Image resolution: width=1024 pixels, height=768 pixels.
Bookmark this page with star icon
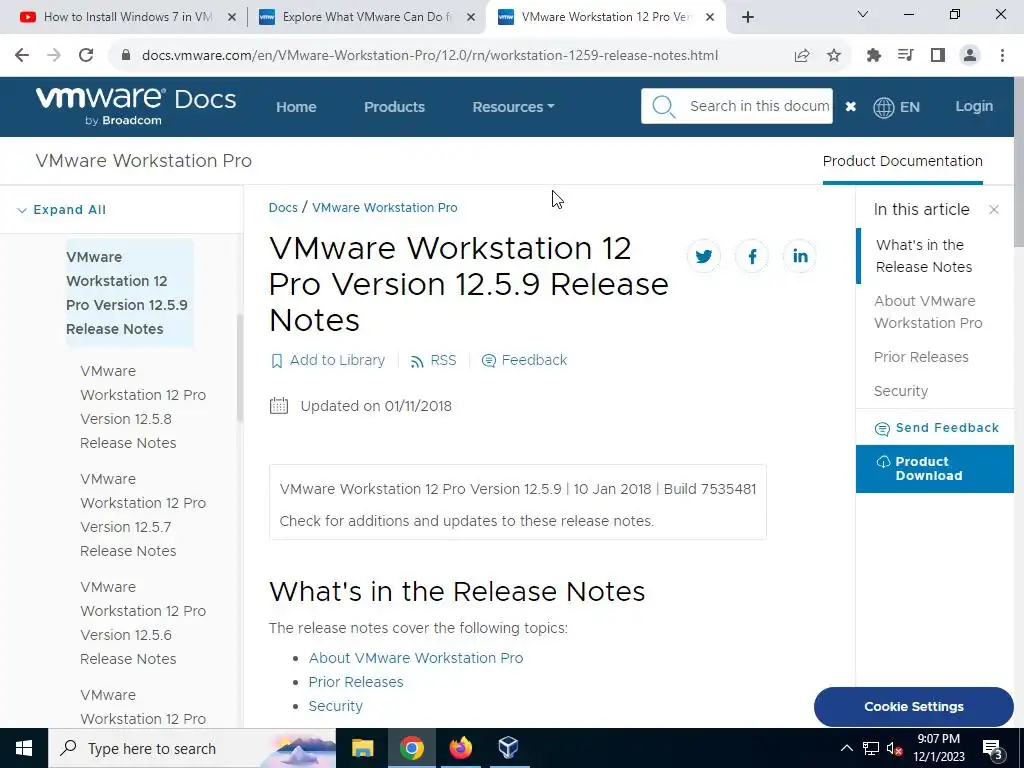pos(834,56)
